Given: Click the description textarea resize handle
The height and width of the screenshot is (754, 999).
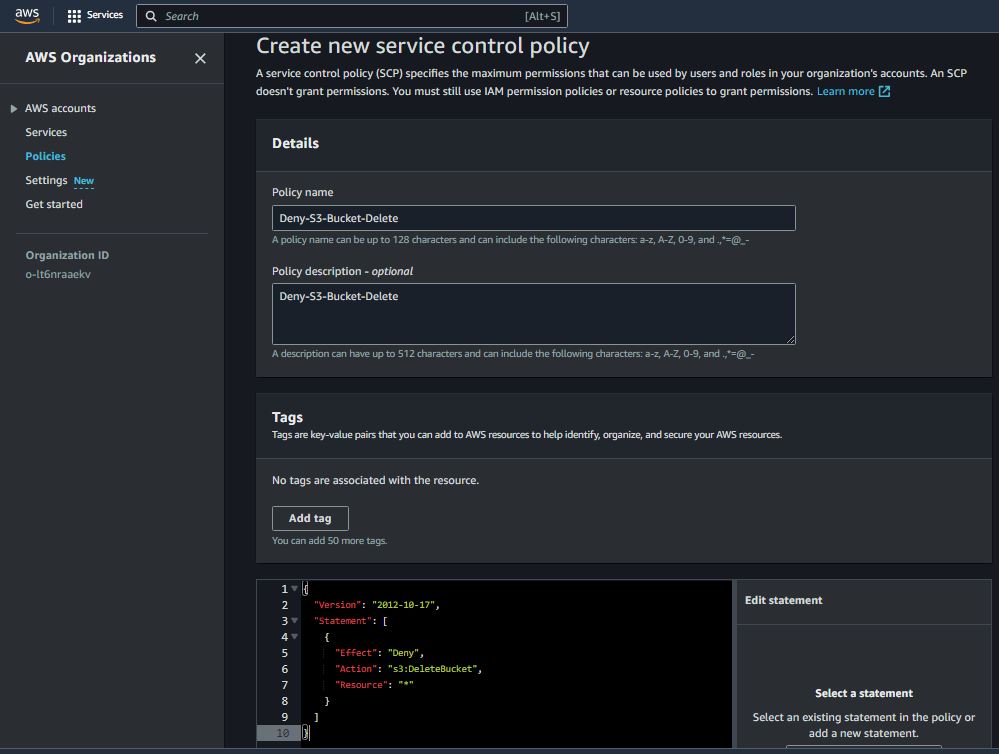Looking at the screenshot, I should click(x=790, y=339).
